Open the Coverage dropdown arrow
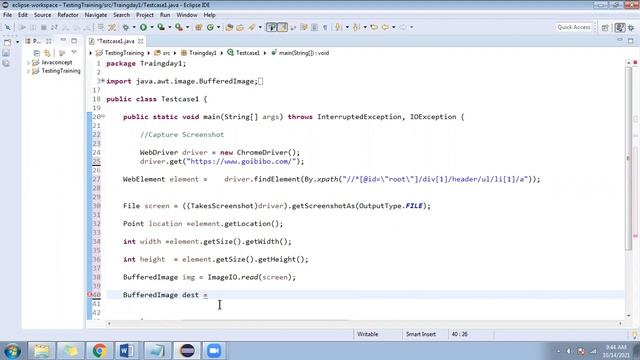 [169, 27]
